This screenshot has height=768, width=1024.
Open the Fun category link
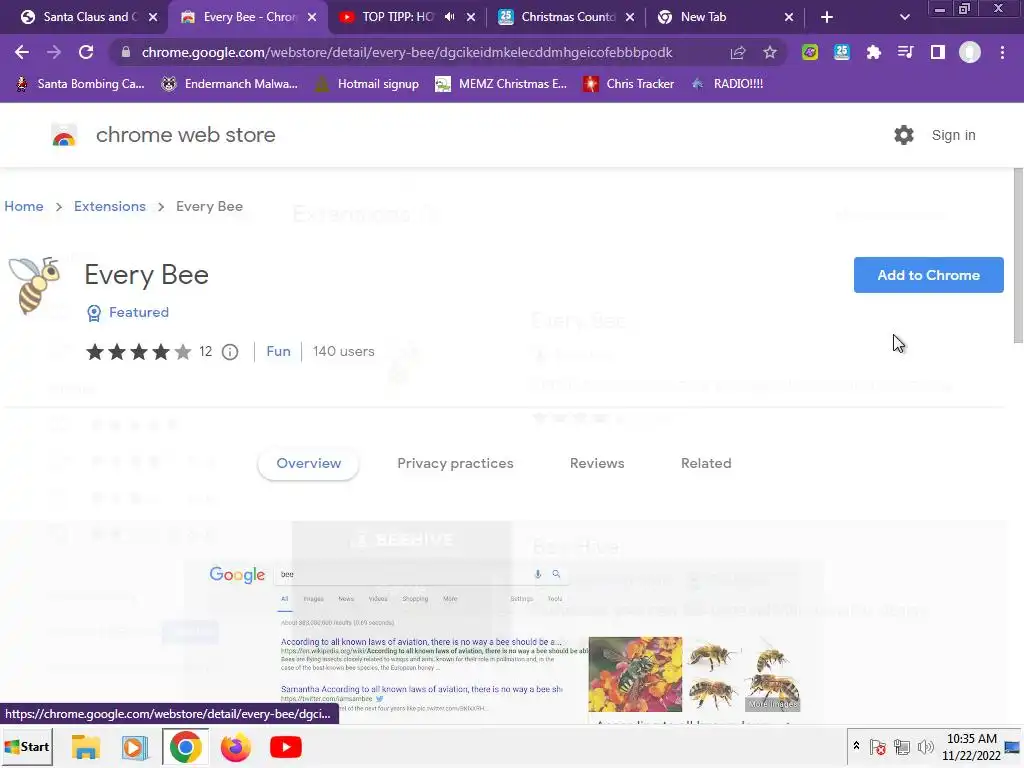(278, 351)
